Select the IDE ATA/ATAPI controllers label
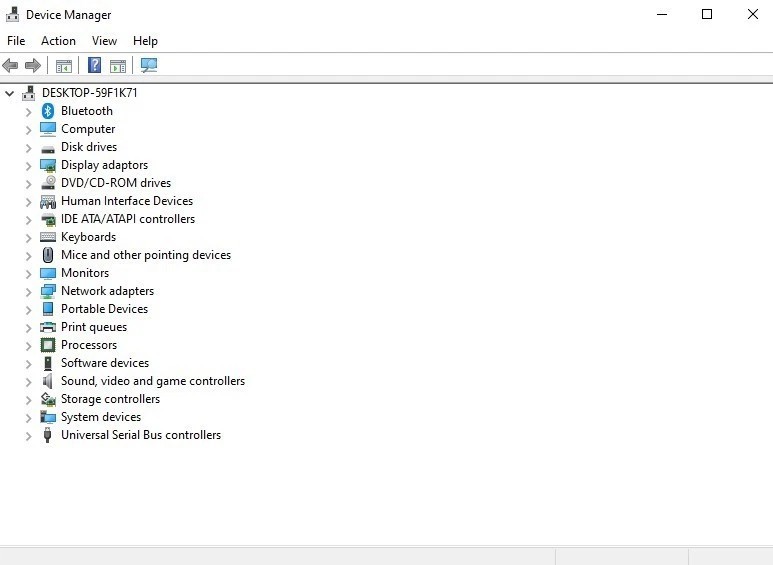 coord(128,219)
